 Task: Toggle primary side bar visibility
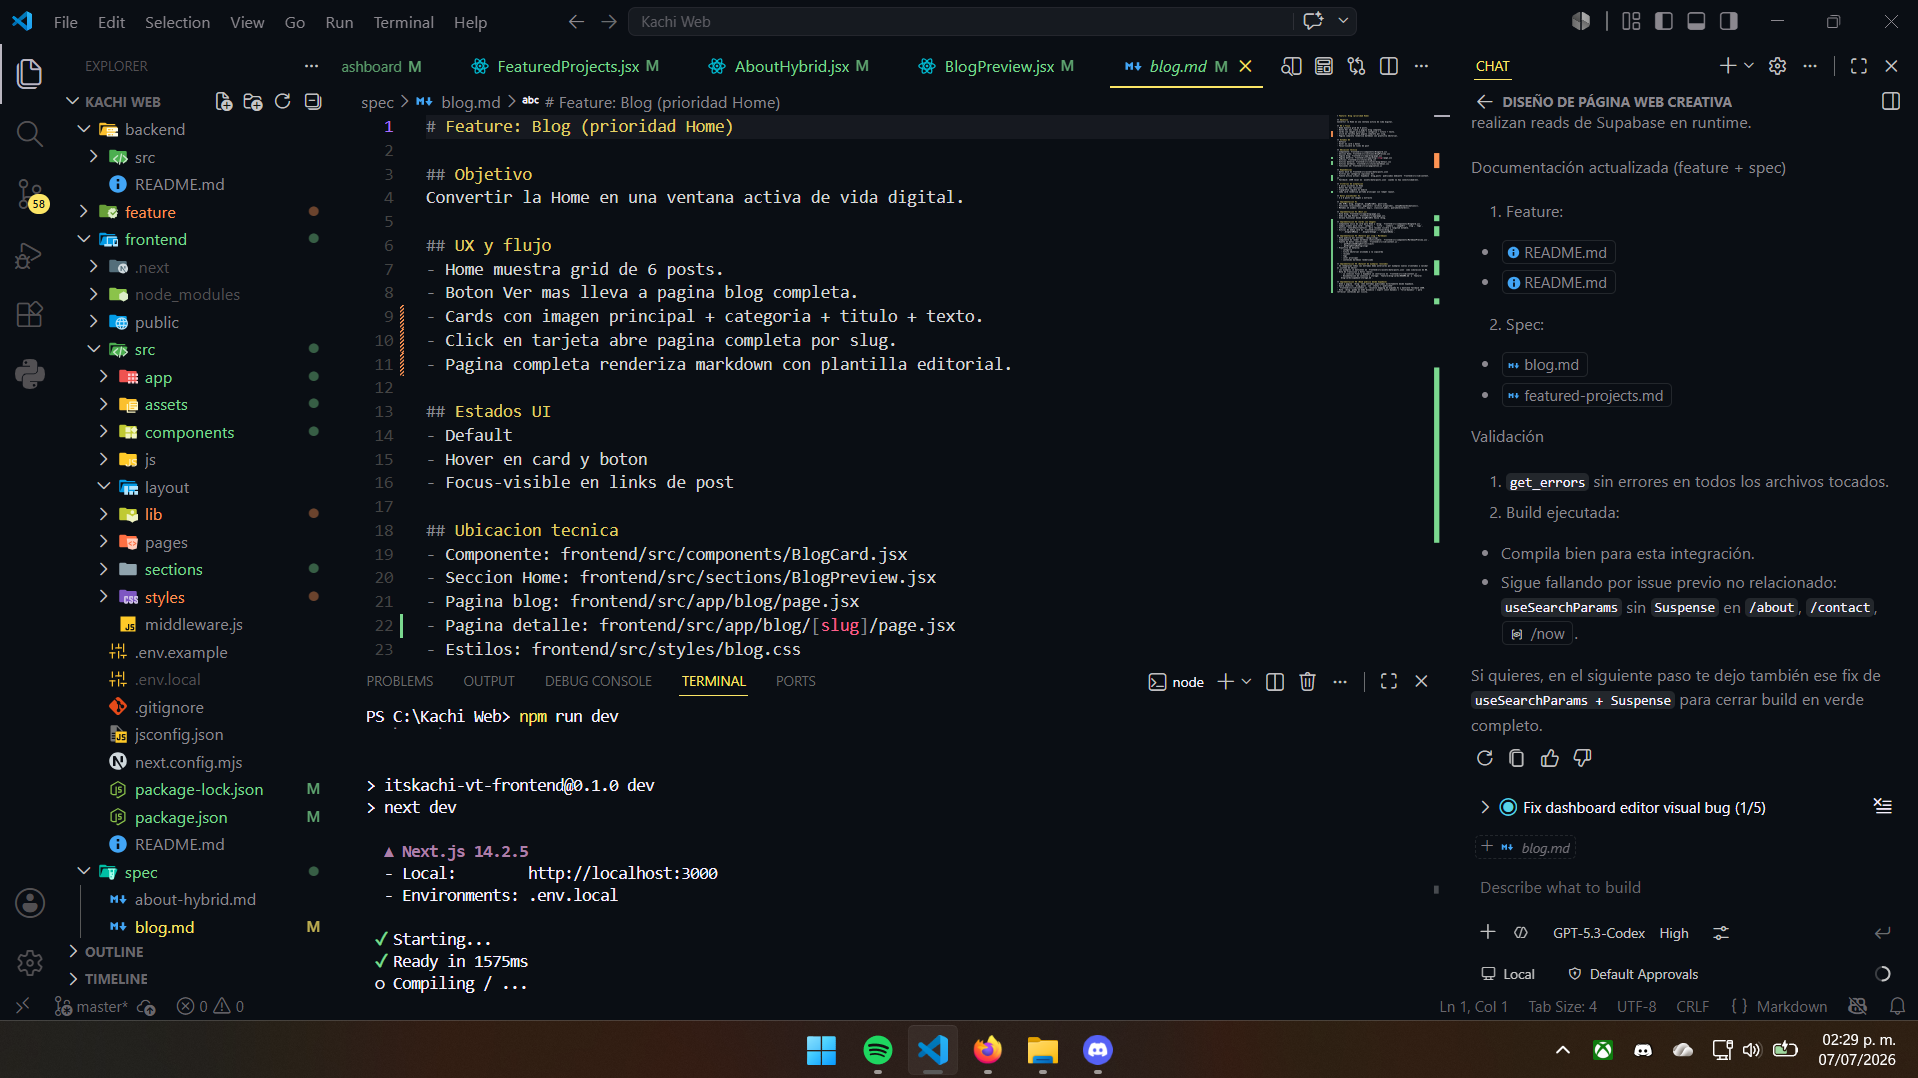point(1664,21)
